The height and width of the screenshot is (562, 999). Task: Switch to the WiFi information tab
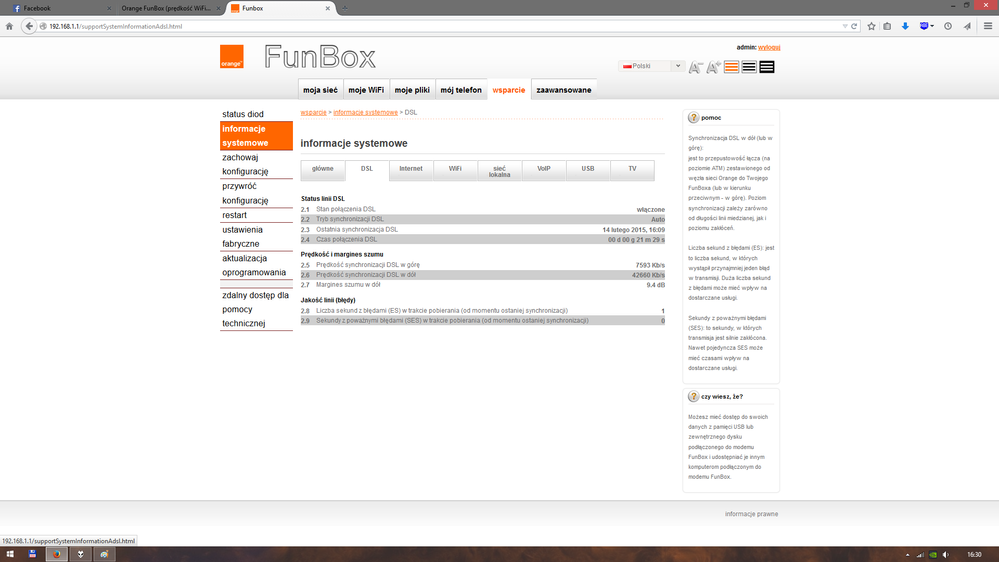(455, 169)
